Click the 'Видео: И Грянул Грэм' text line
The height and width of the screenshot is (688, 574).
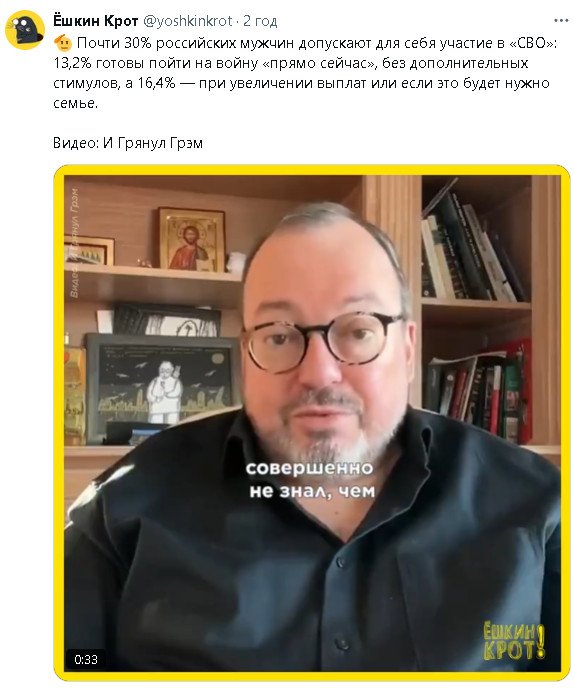128,143
